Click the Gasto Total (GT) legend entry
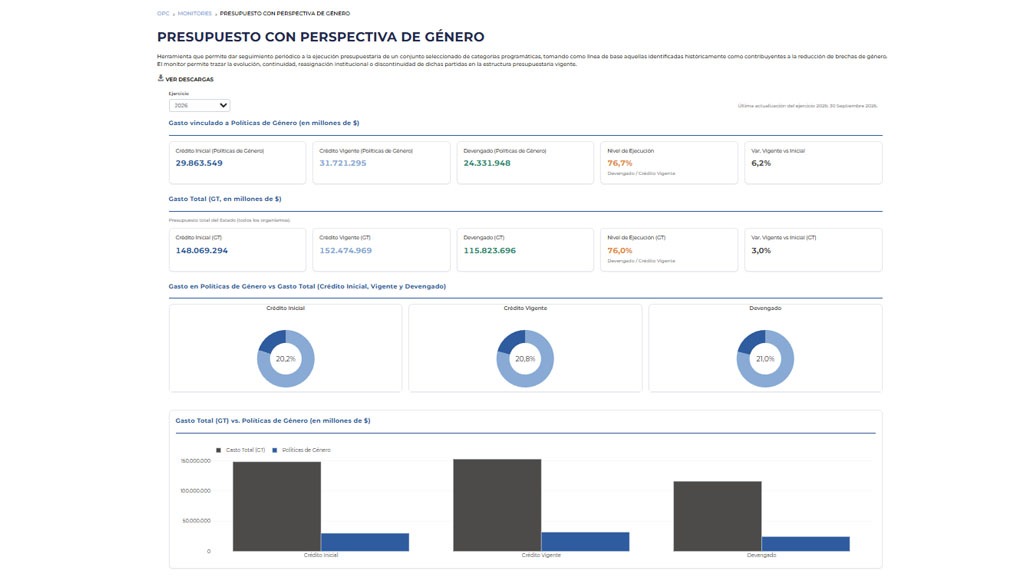1024x576 pixels. [240, 450]
